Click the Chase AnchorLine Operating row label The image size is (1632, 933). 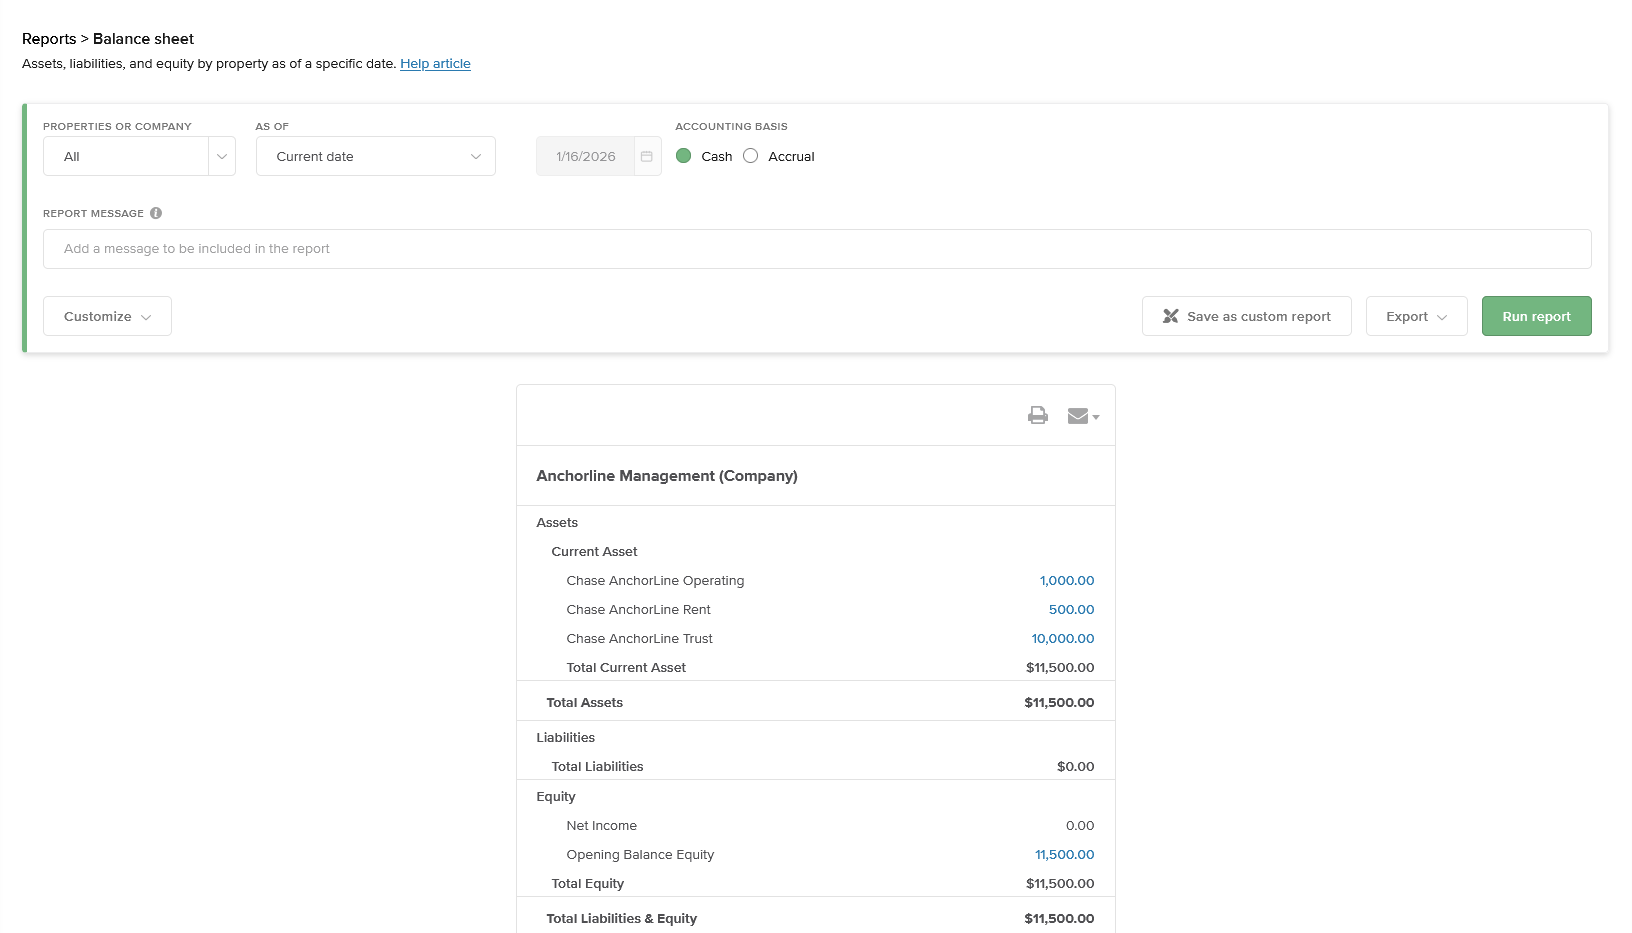(x=655, y=580)
